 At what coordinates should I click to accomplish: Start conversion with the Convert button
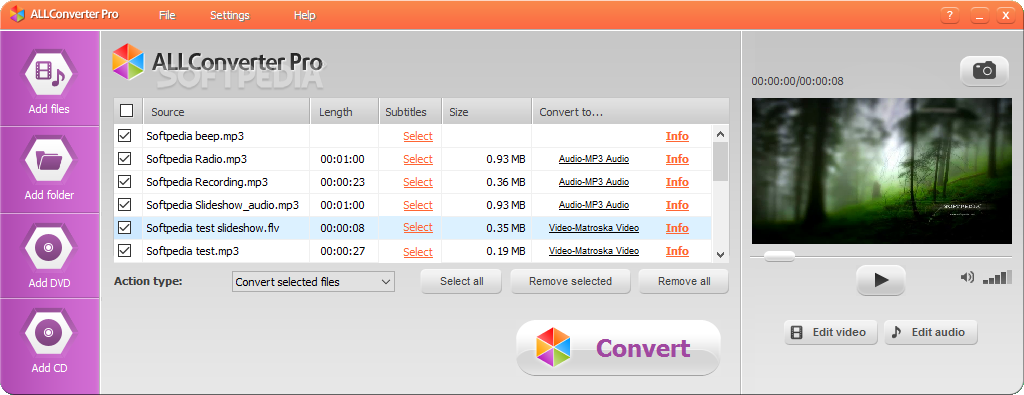(x=618, y=347)
